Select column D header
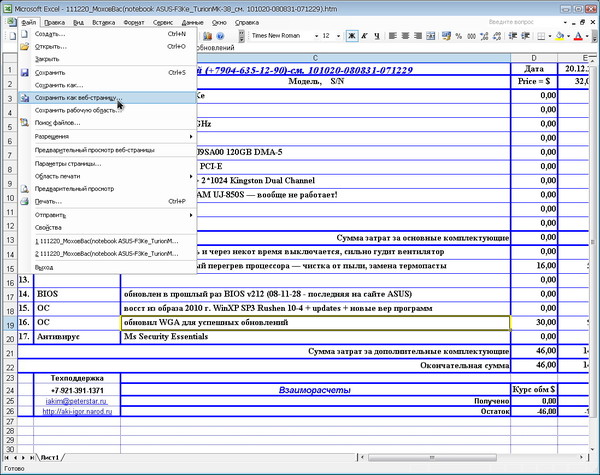The image size is (600, 475). (534, 58)
